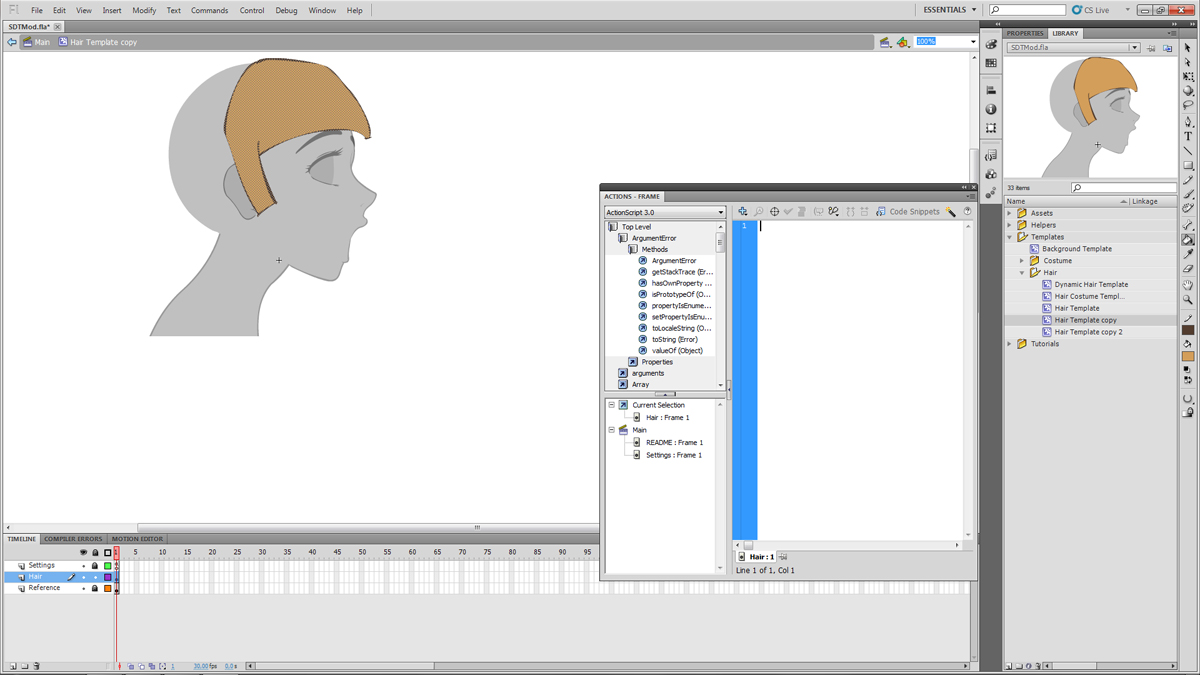The image size is (1200, 675).
Task: Toggle visibility dot of the Reference layer
Action: (x=84, y=589)
